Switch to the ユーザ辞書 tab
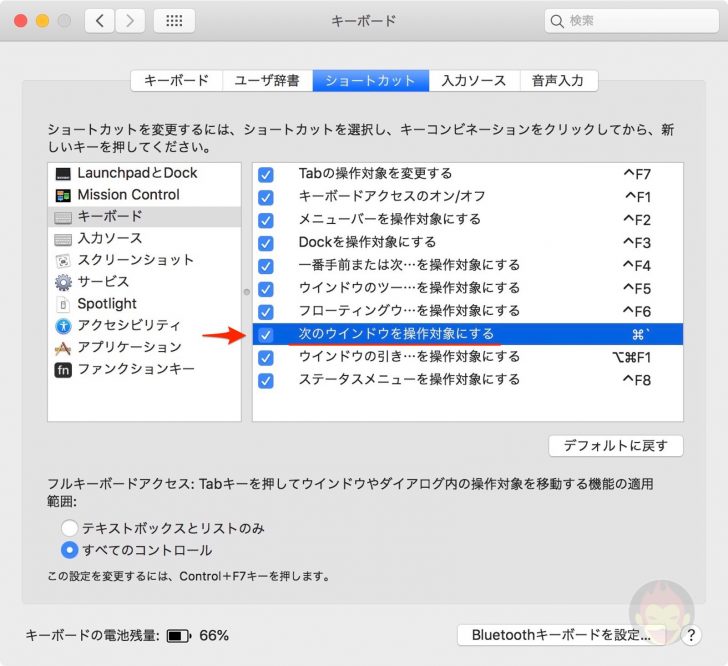Screen dimensions: 728x666 click(x=267, y=81)
